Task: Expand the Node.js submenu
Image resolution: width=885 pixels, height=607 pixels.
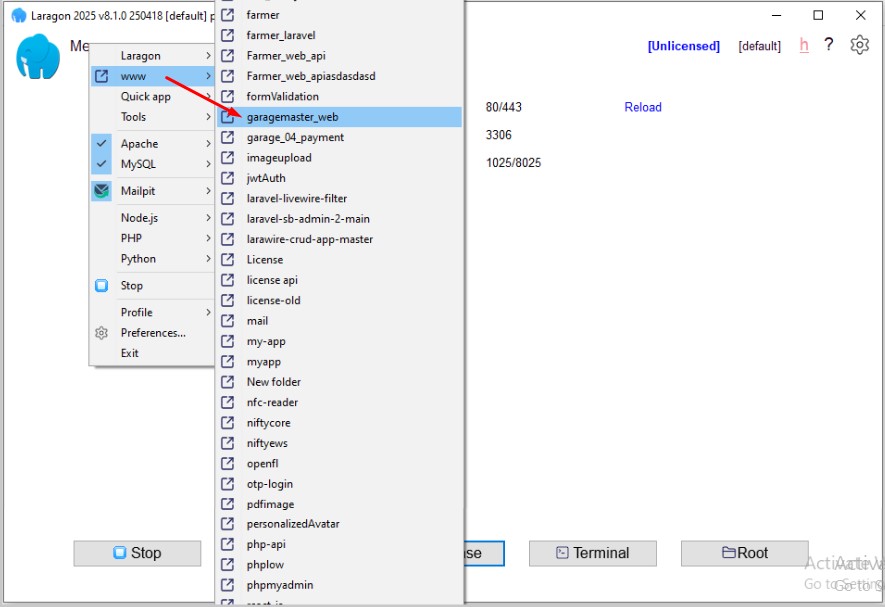Action: pos(152,217)
